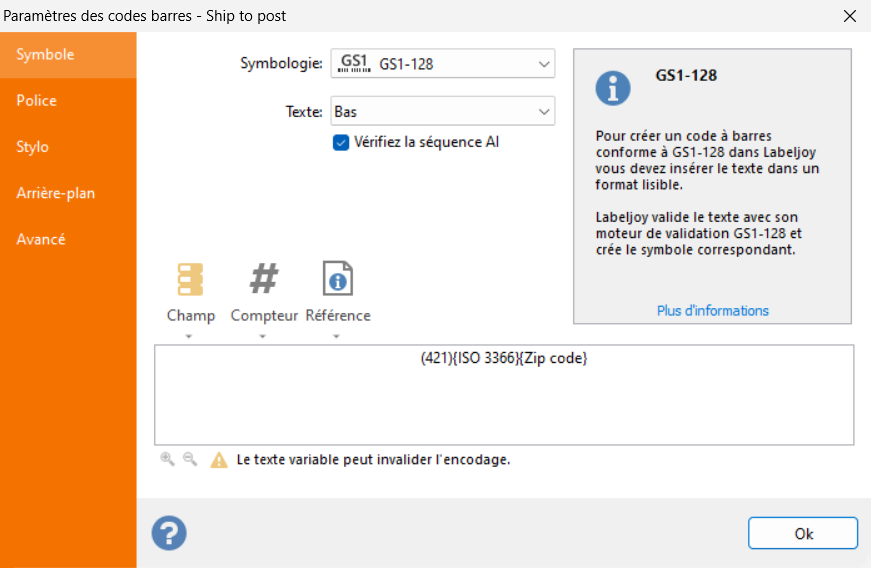Image resolution: width=871 pixels, height=568 pixels.
Task: Expand the arrow under Référence
Action: point(336,336)
